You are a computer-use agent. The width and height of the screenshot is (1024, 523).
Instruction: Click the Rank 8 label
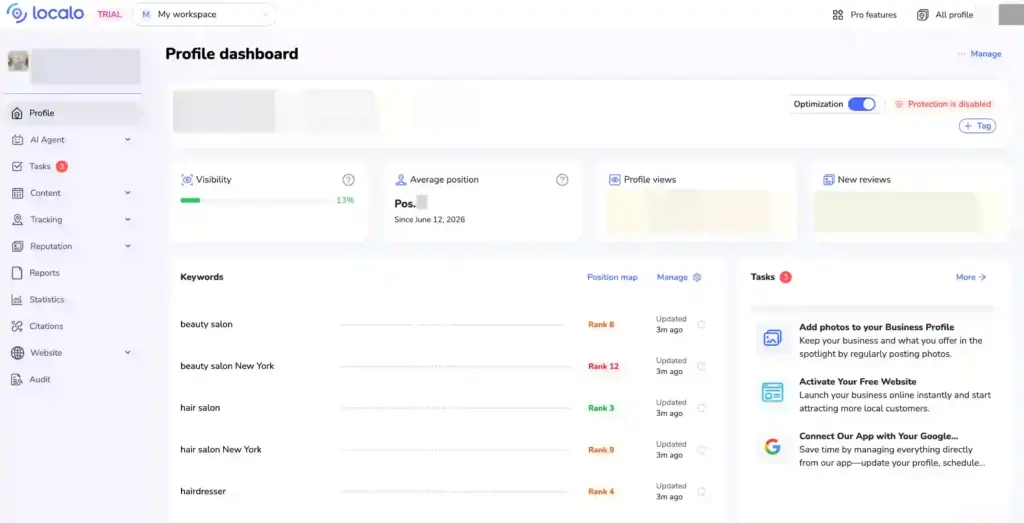[601, 325]
